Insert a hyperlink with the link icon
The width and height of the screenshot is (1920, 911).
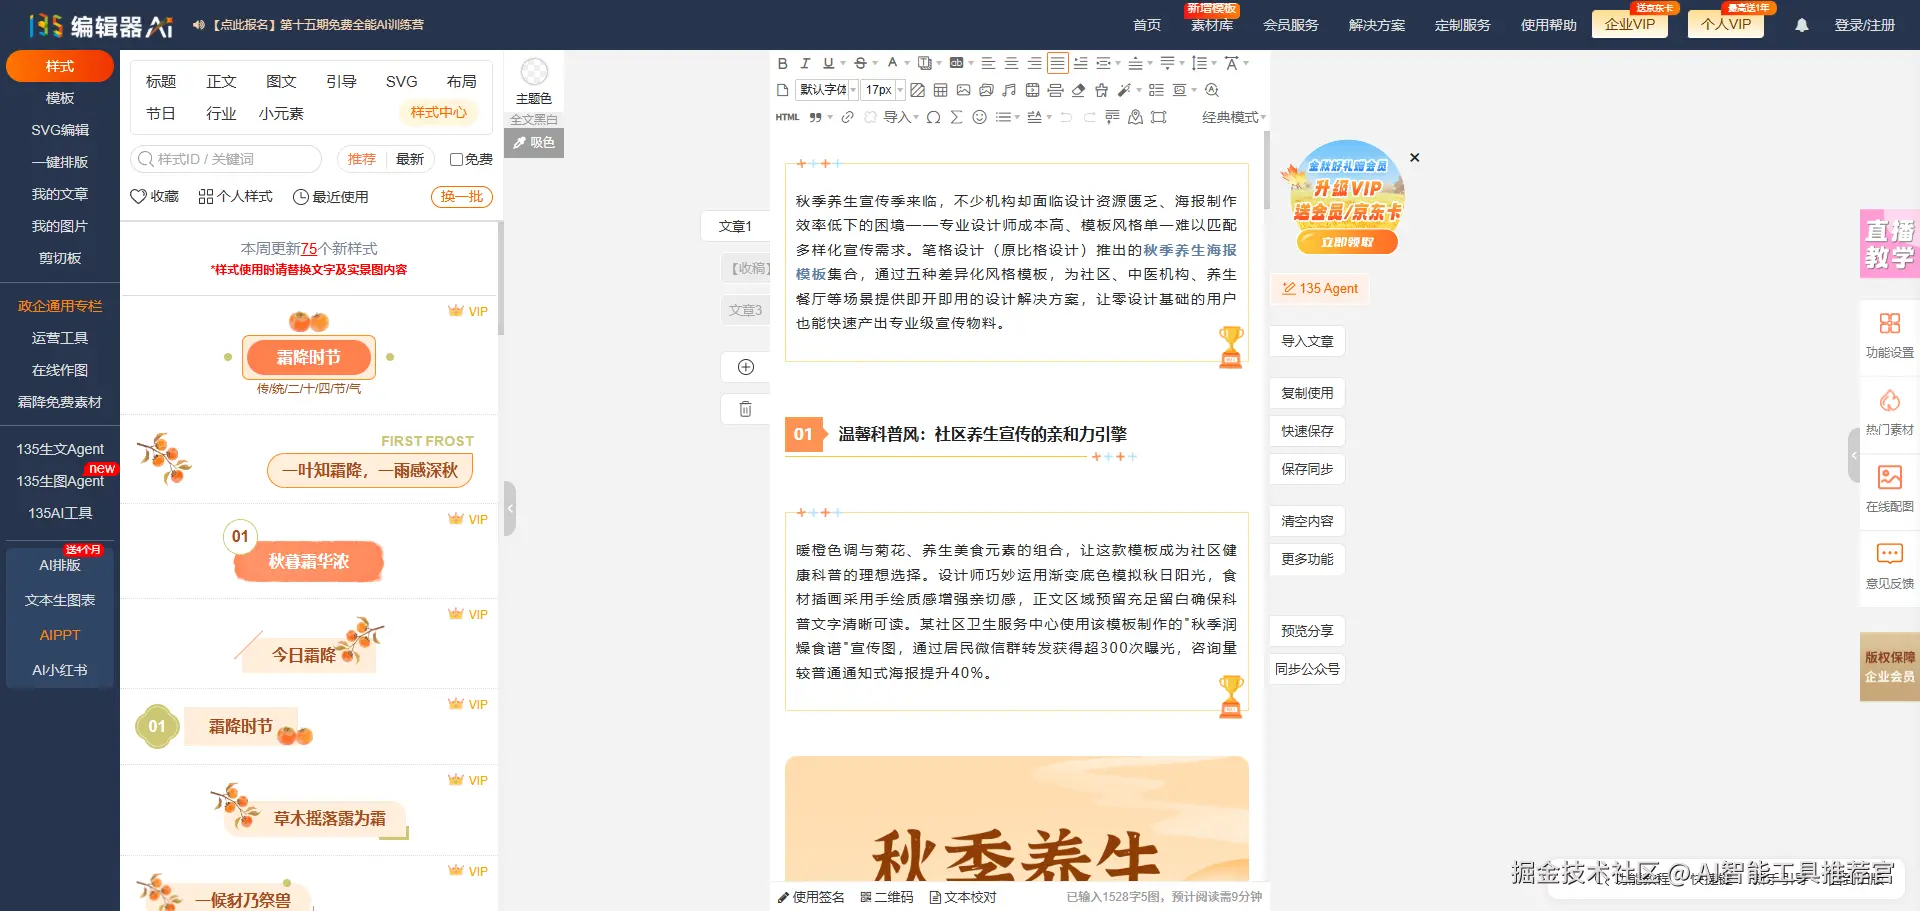coord(847,117)
